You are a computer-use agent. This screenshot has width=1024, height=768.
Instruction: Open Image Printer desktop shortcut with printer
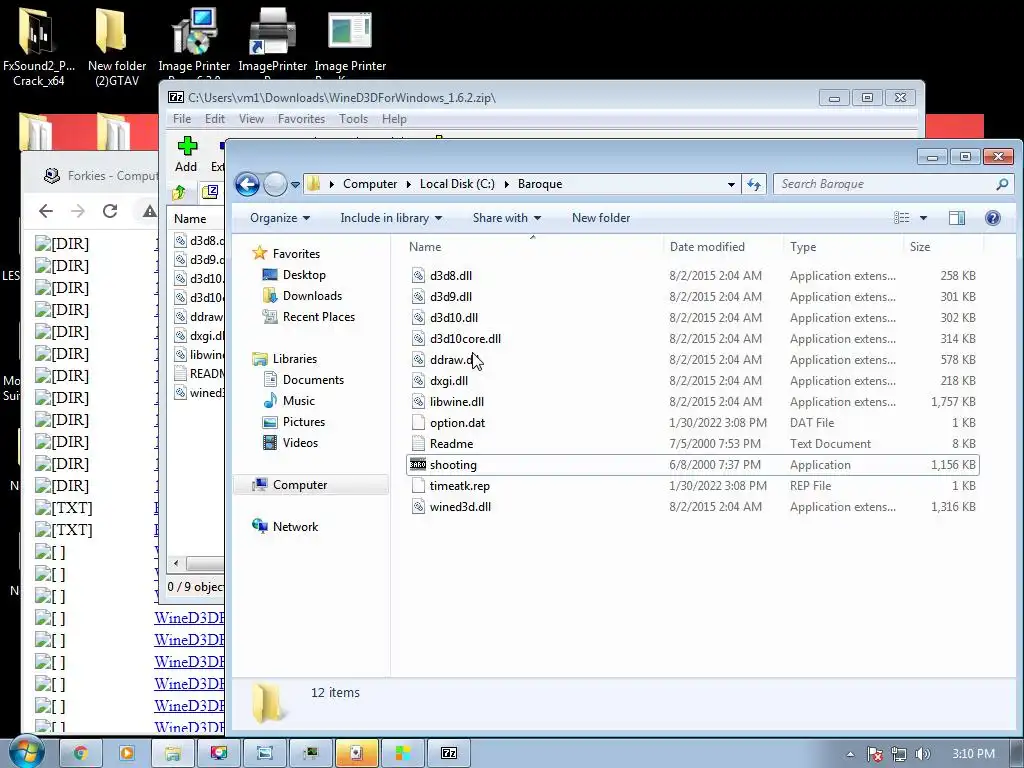coord(272,46)
